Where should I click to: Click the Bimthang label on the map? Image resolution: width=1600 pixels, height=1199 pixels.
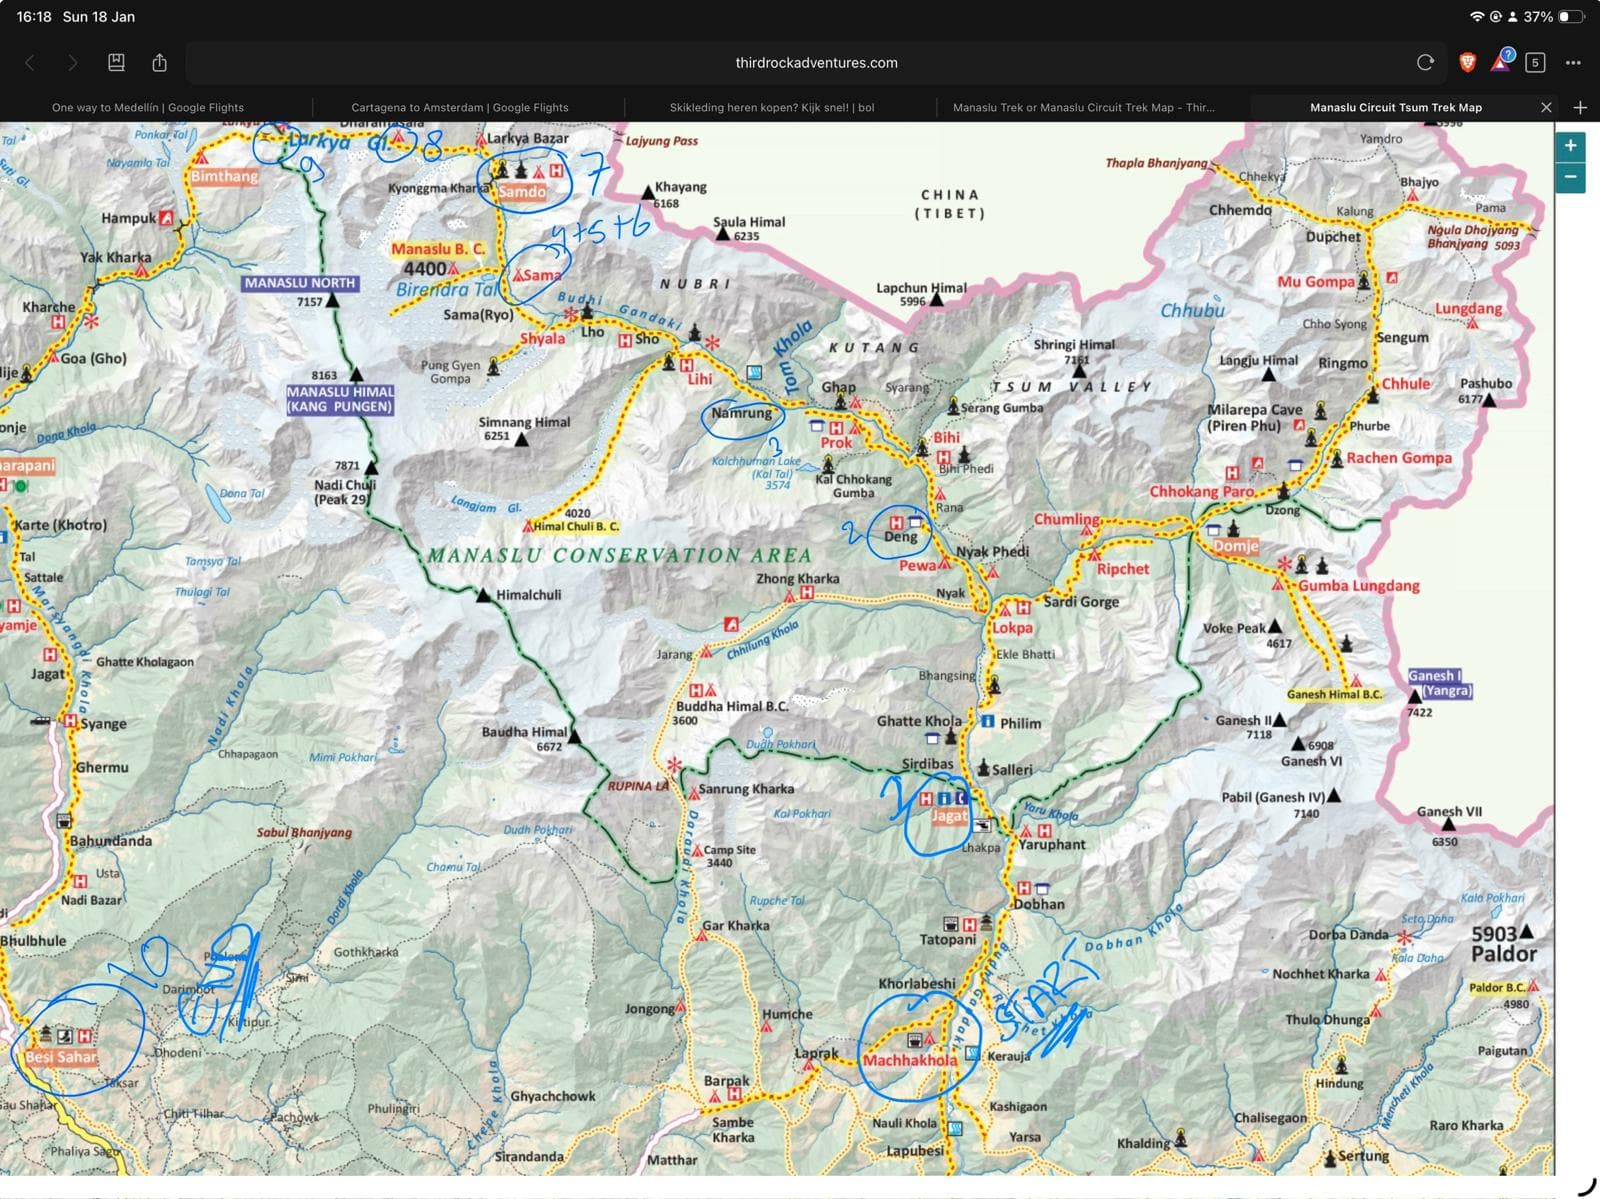pos(224,176)
